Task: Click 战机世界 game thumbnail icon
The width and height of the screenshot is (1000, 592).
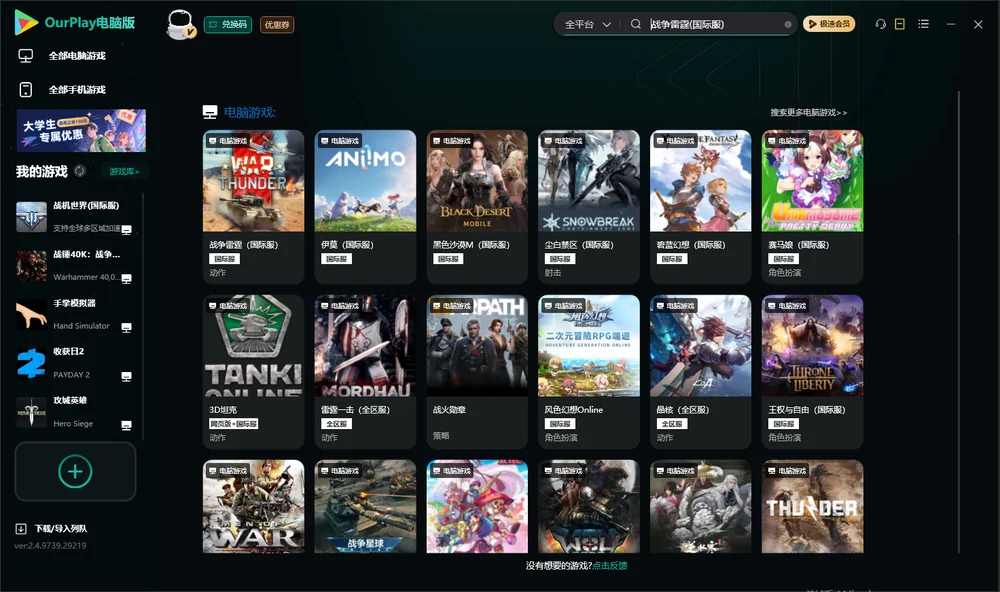Action: [31, 217]
